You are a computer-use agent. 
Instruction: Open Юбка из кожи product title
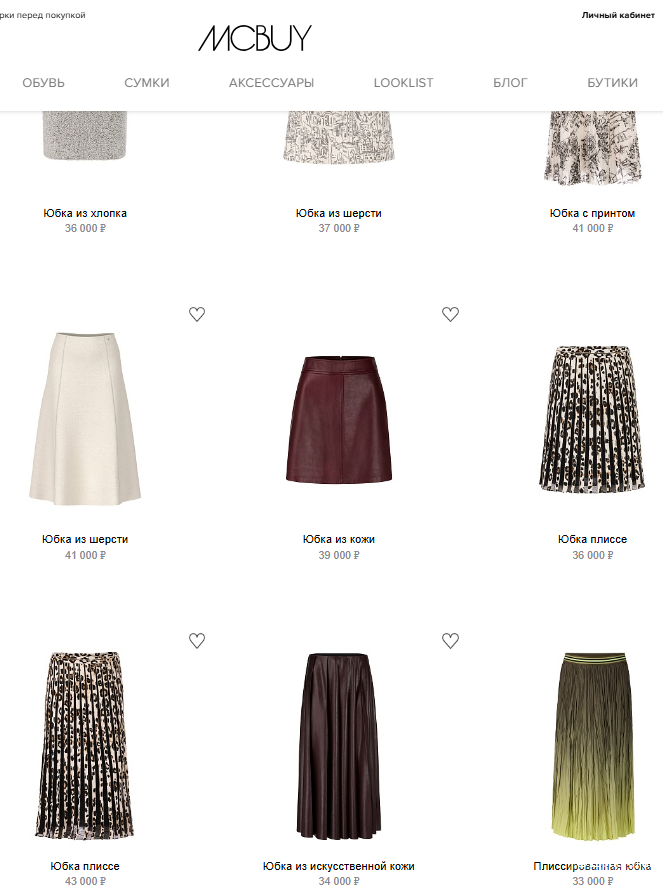pyautogui.click(x=339, y=539)
